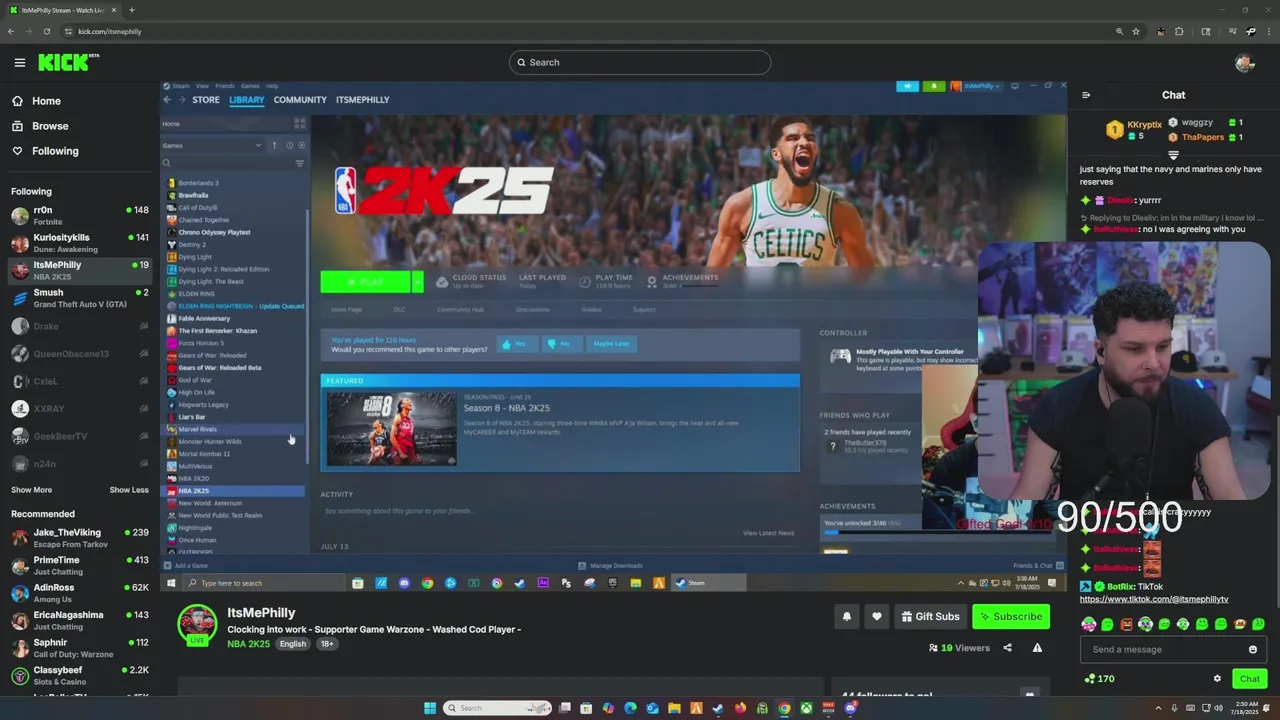Image resolution: width=1280 pixels, height=720 pixels.
Task: Focus the Kick search bar
Action: coord(640,62)
